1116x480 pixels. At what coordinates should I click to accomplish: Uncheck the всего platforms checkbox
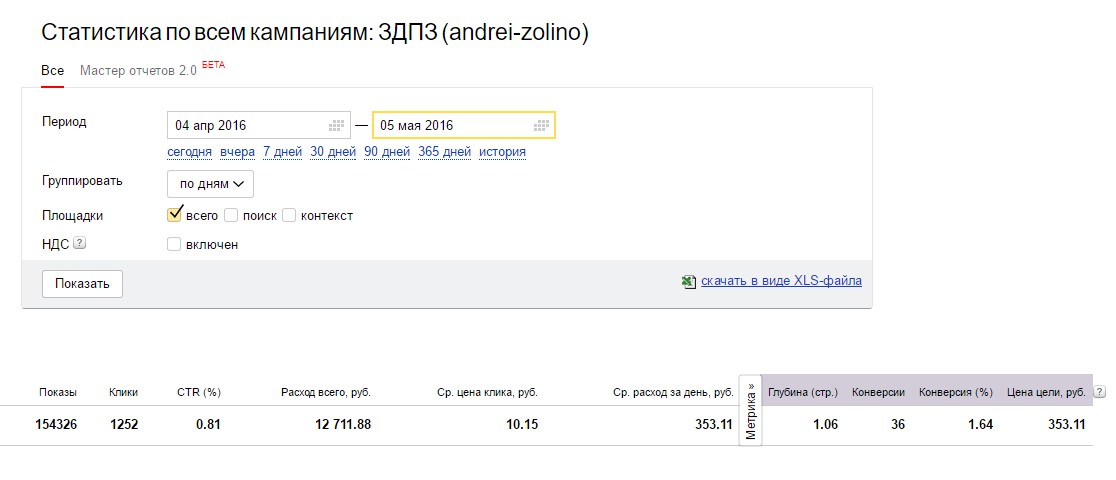(x=174, y=214)
